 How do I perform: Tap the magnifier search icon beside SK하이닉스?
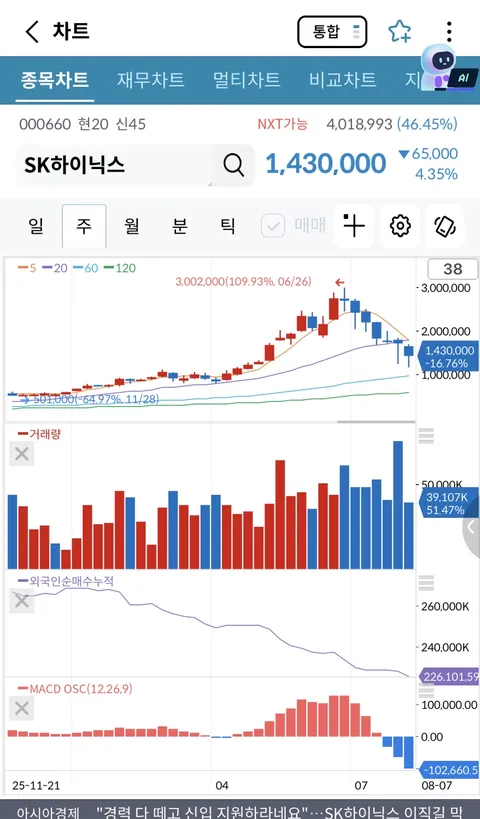[x=233, y=166]
